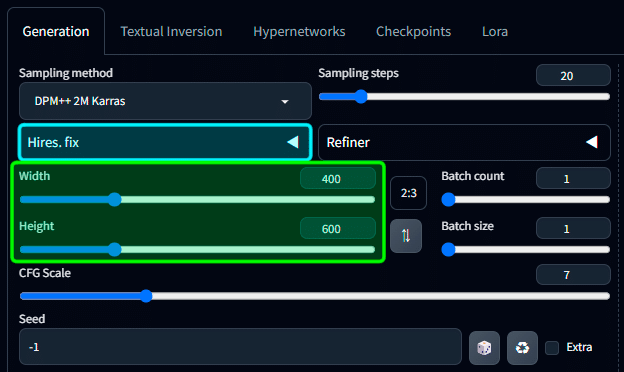Expand the Refiner section arrow

592,142
